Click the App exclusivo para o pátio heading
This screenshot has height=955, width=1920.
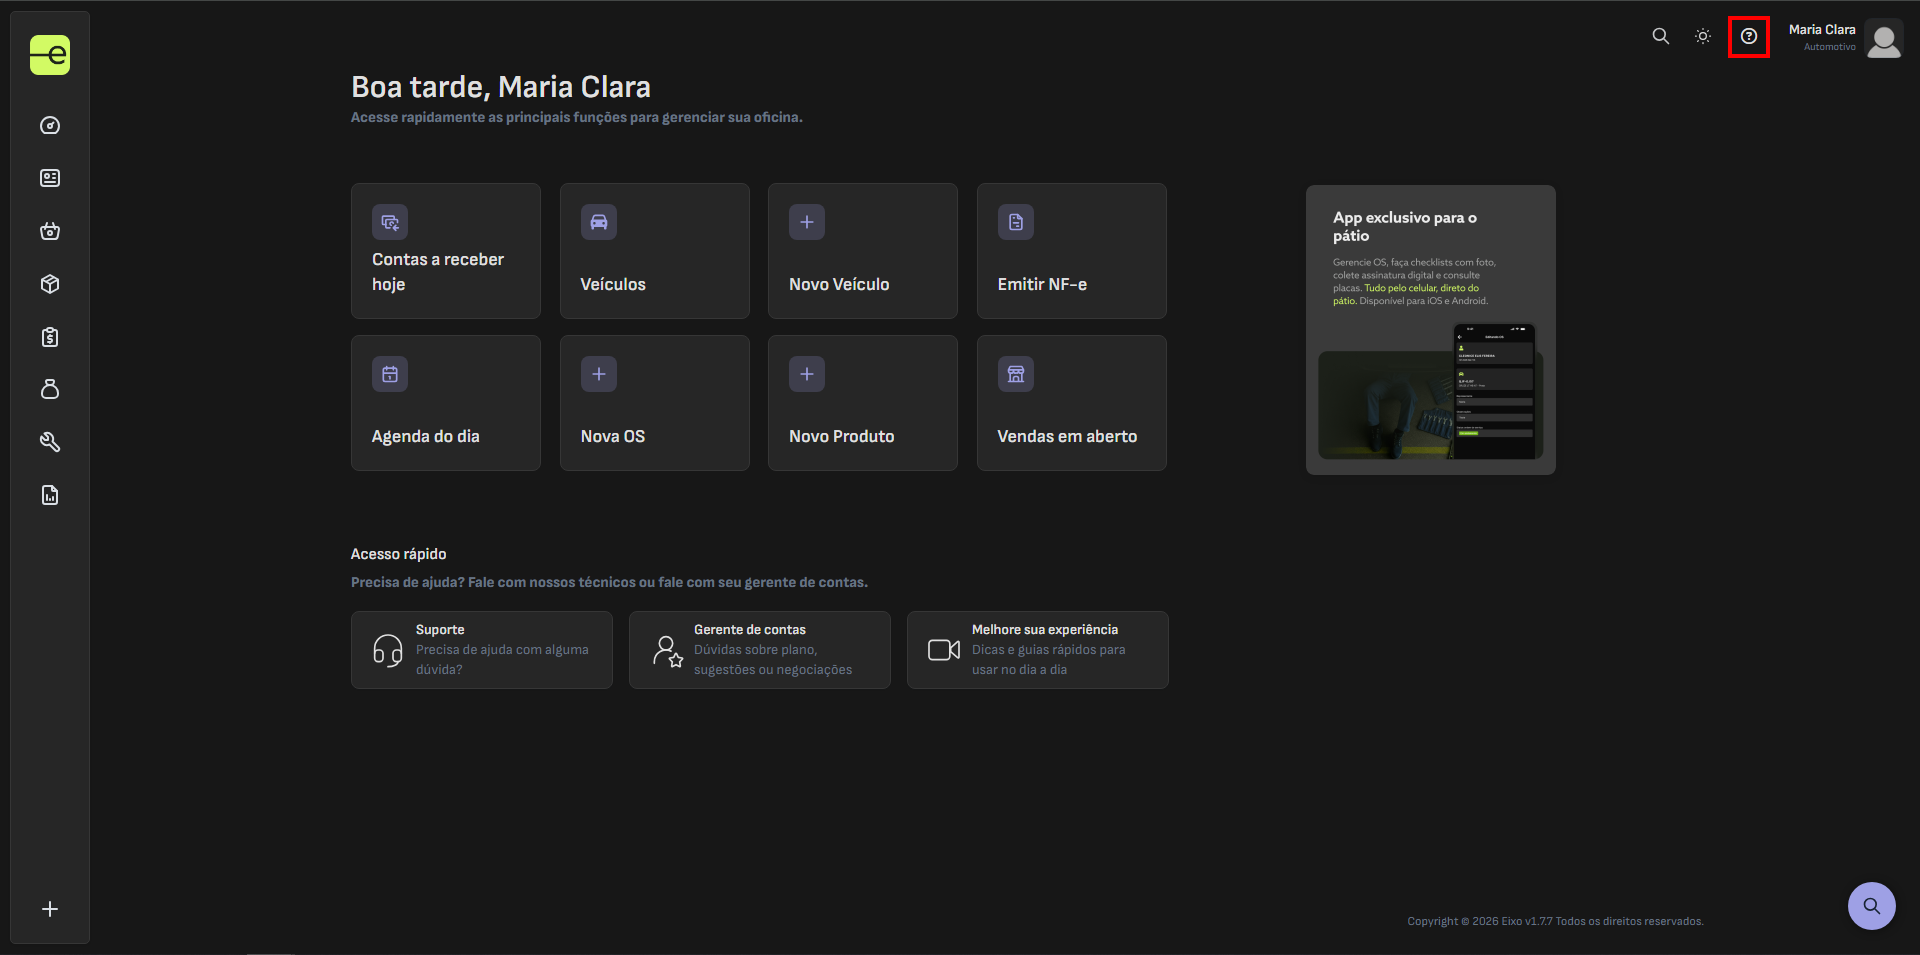pyautogui.click(x=1405, y=226)
